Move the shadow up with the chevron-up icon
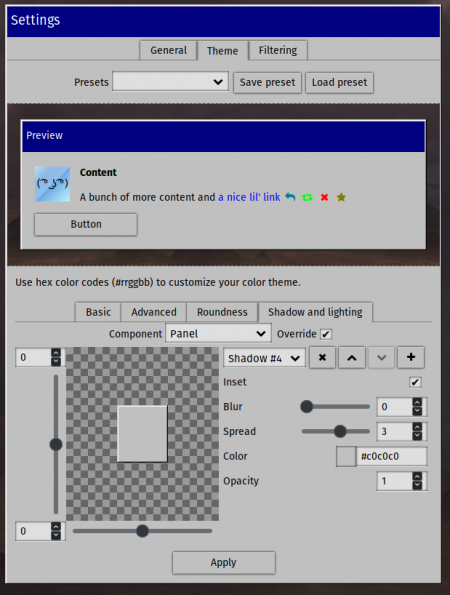The height and width of the screenshot is (595, 450). point(352,357)
